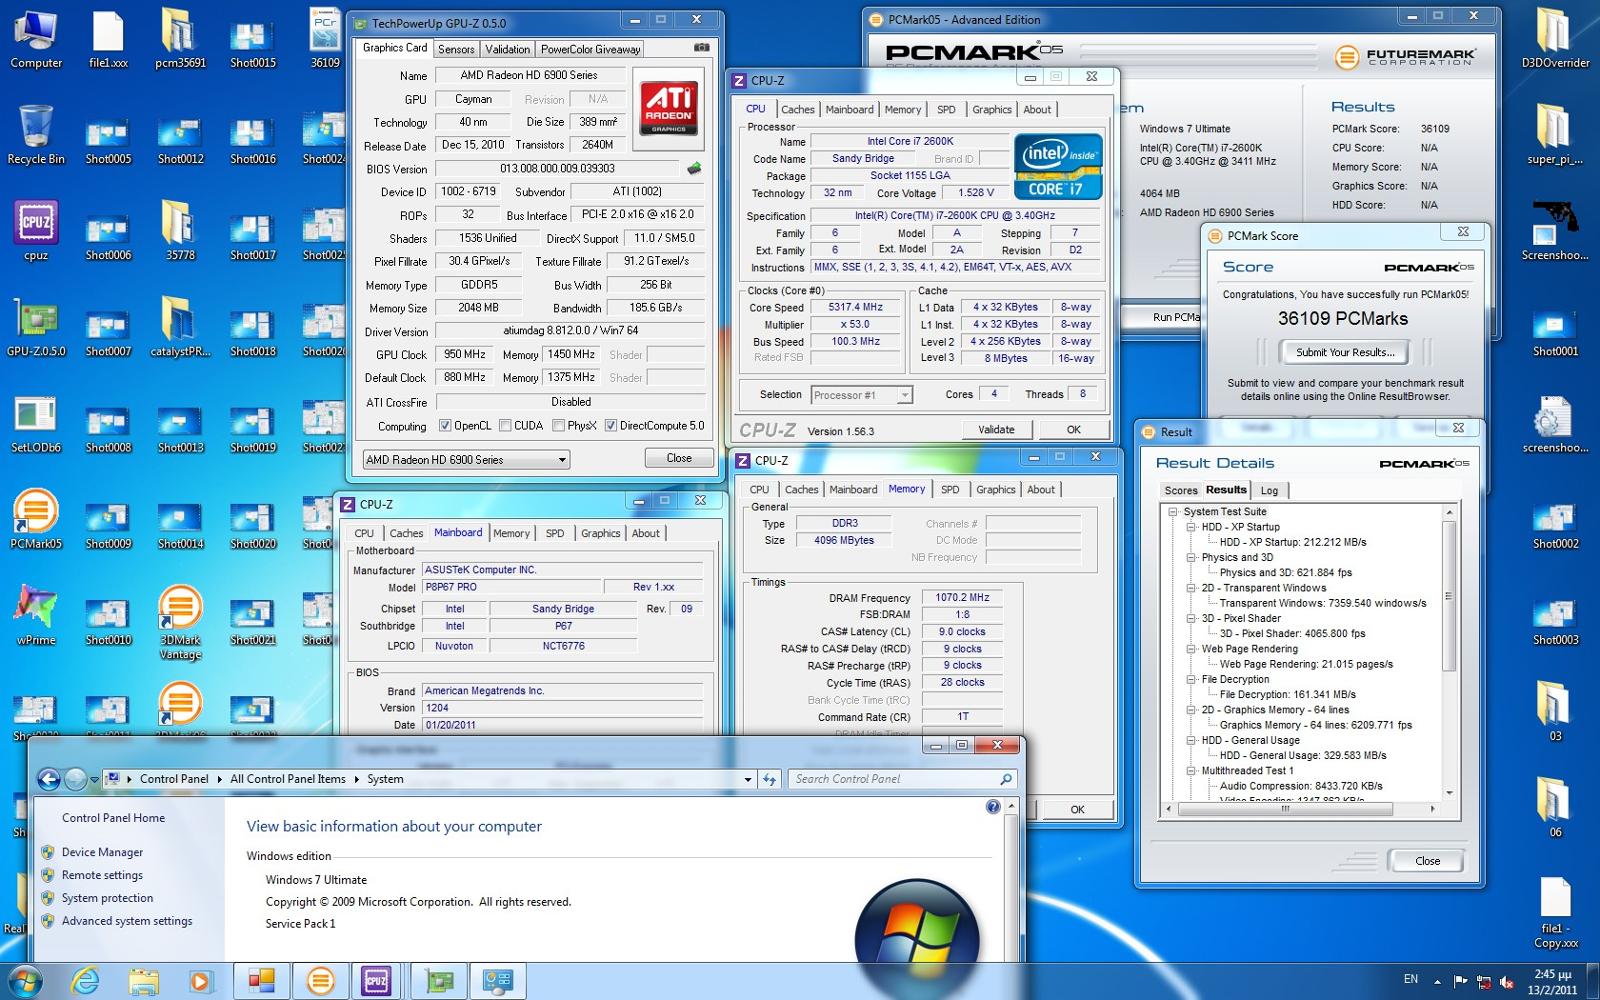Click the EN language indicator in tray
This screenshot has width=1600, height=1000.
(x=1411, y=980)
